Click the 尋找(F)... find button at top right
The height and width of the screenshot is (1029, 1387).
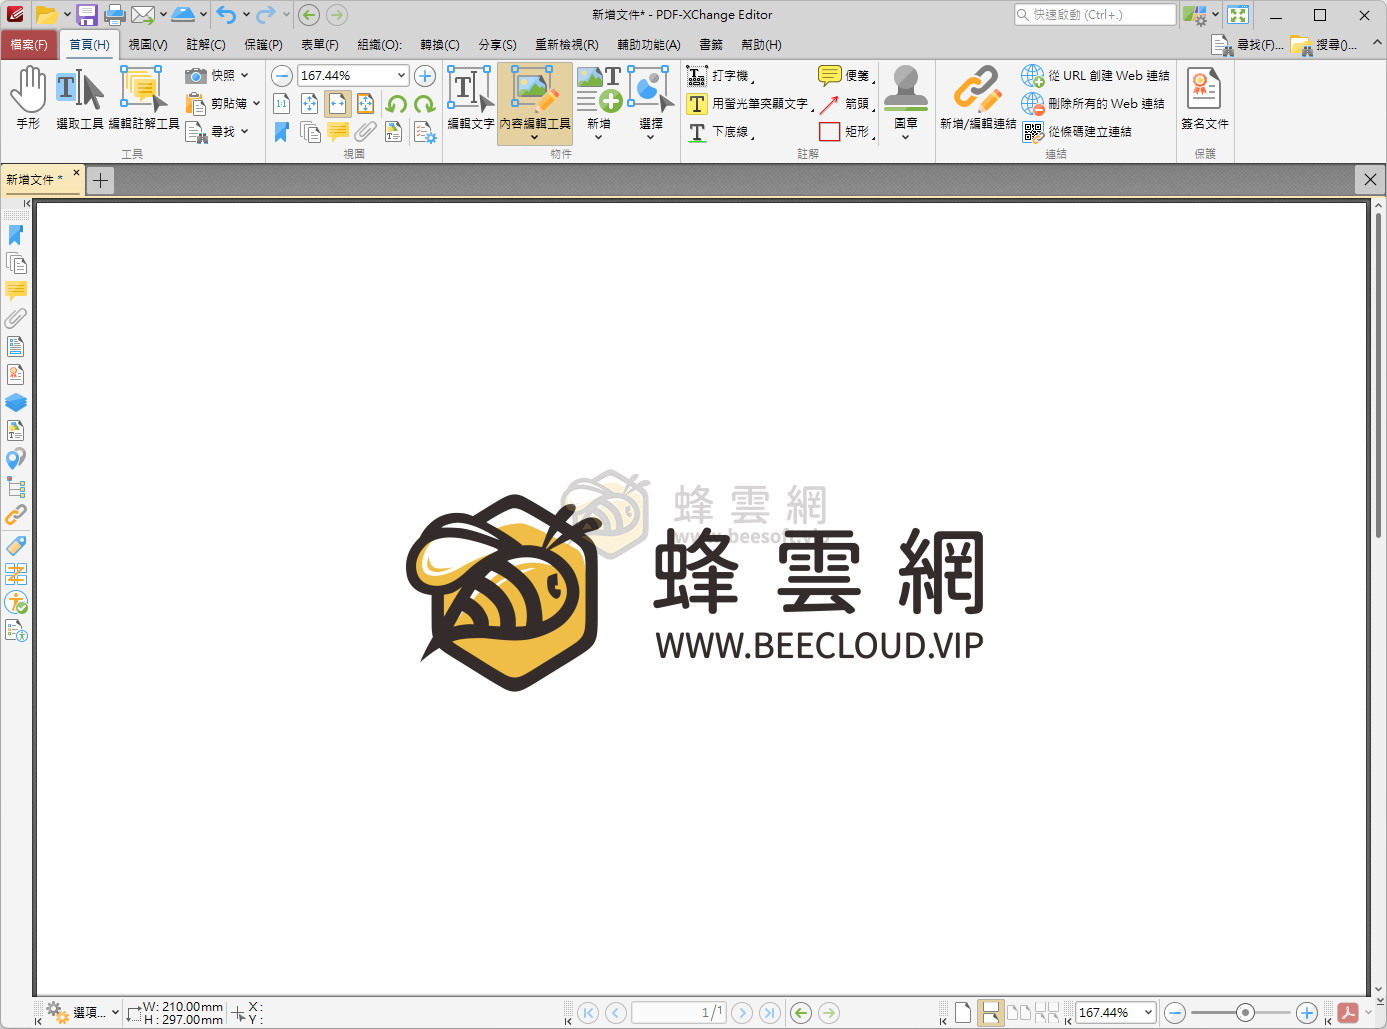click(1248, 45)
